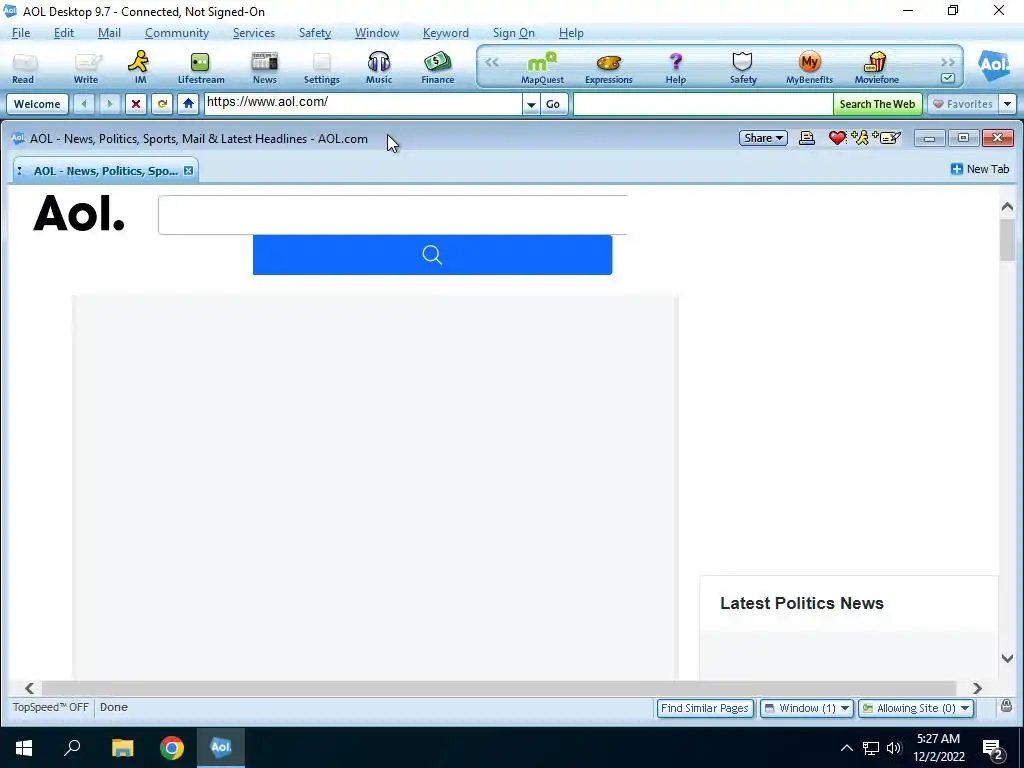
Task: Open the Settings toolbar icon
Action: coord(321,68)
